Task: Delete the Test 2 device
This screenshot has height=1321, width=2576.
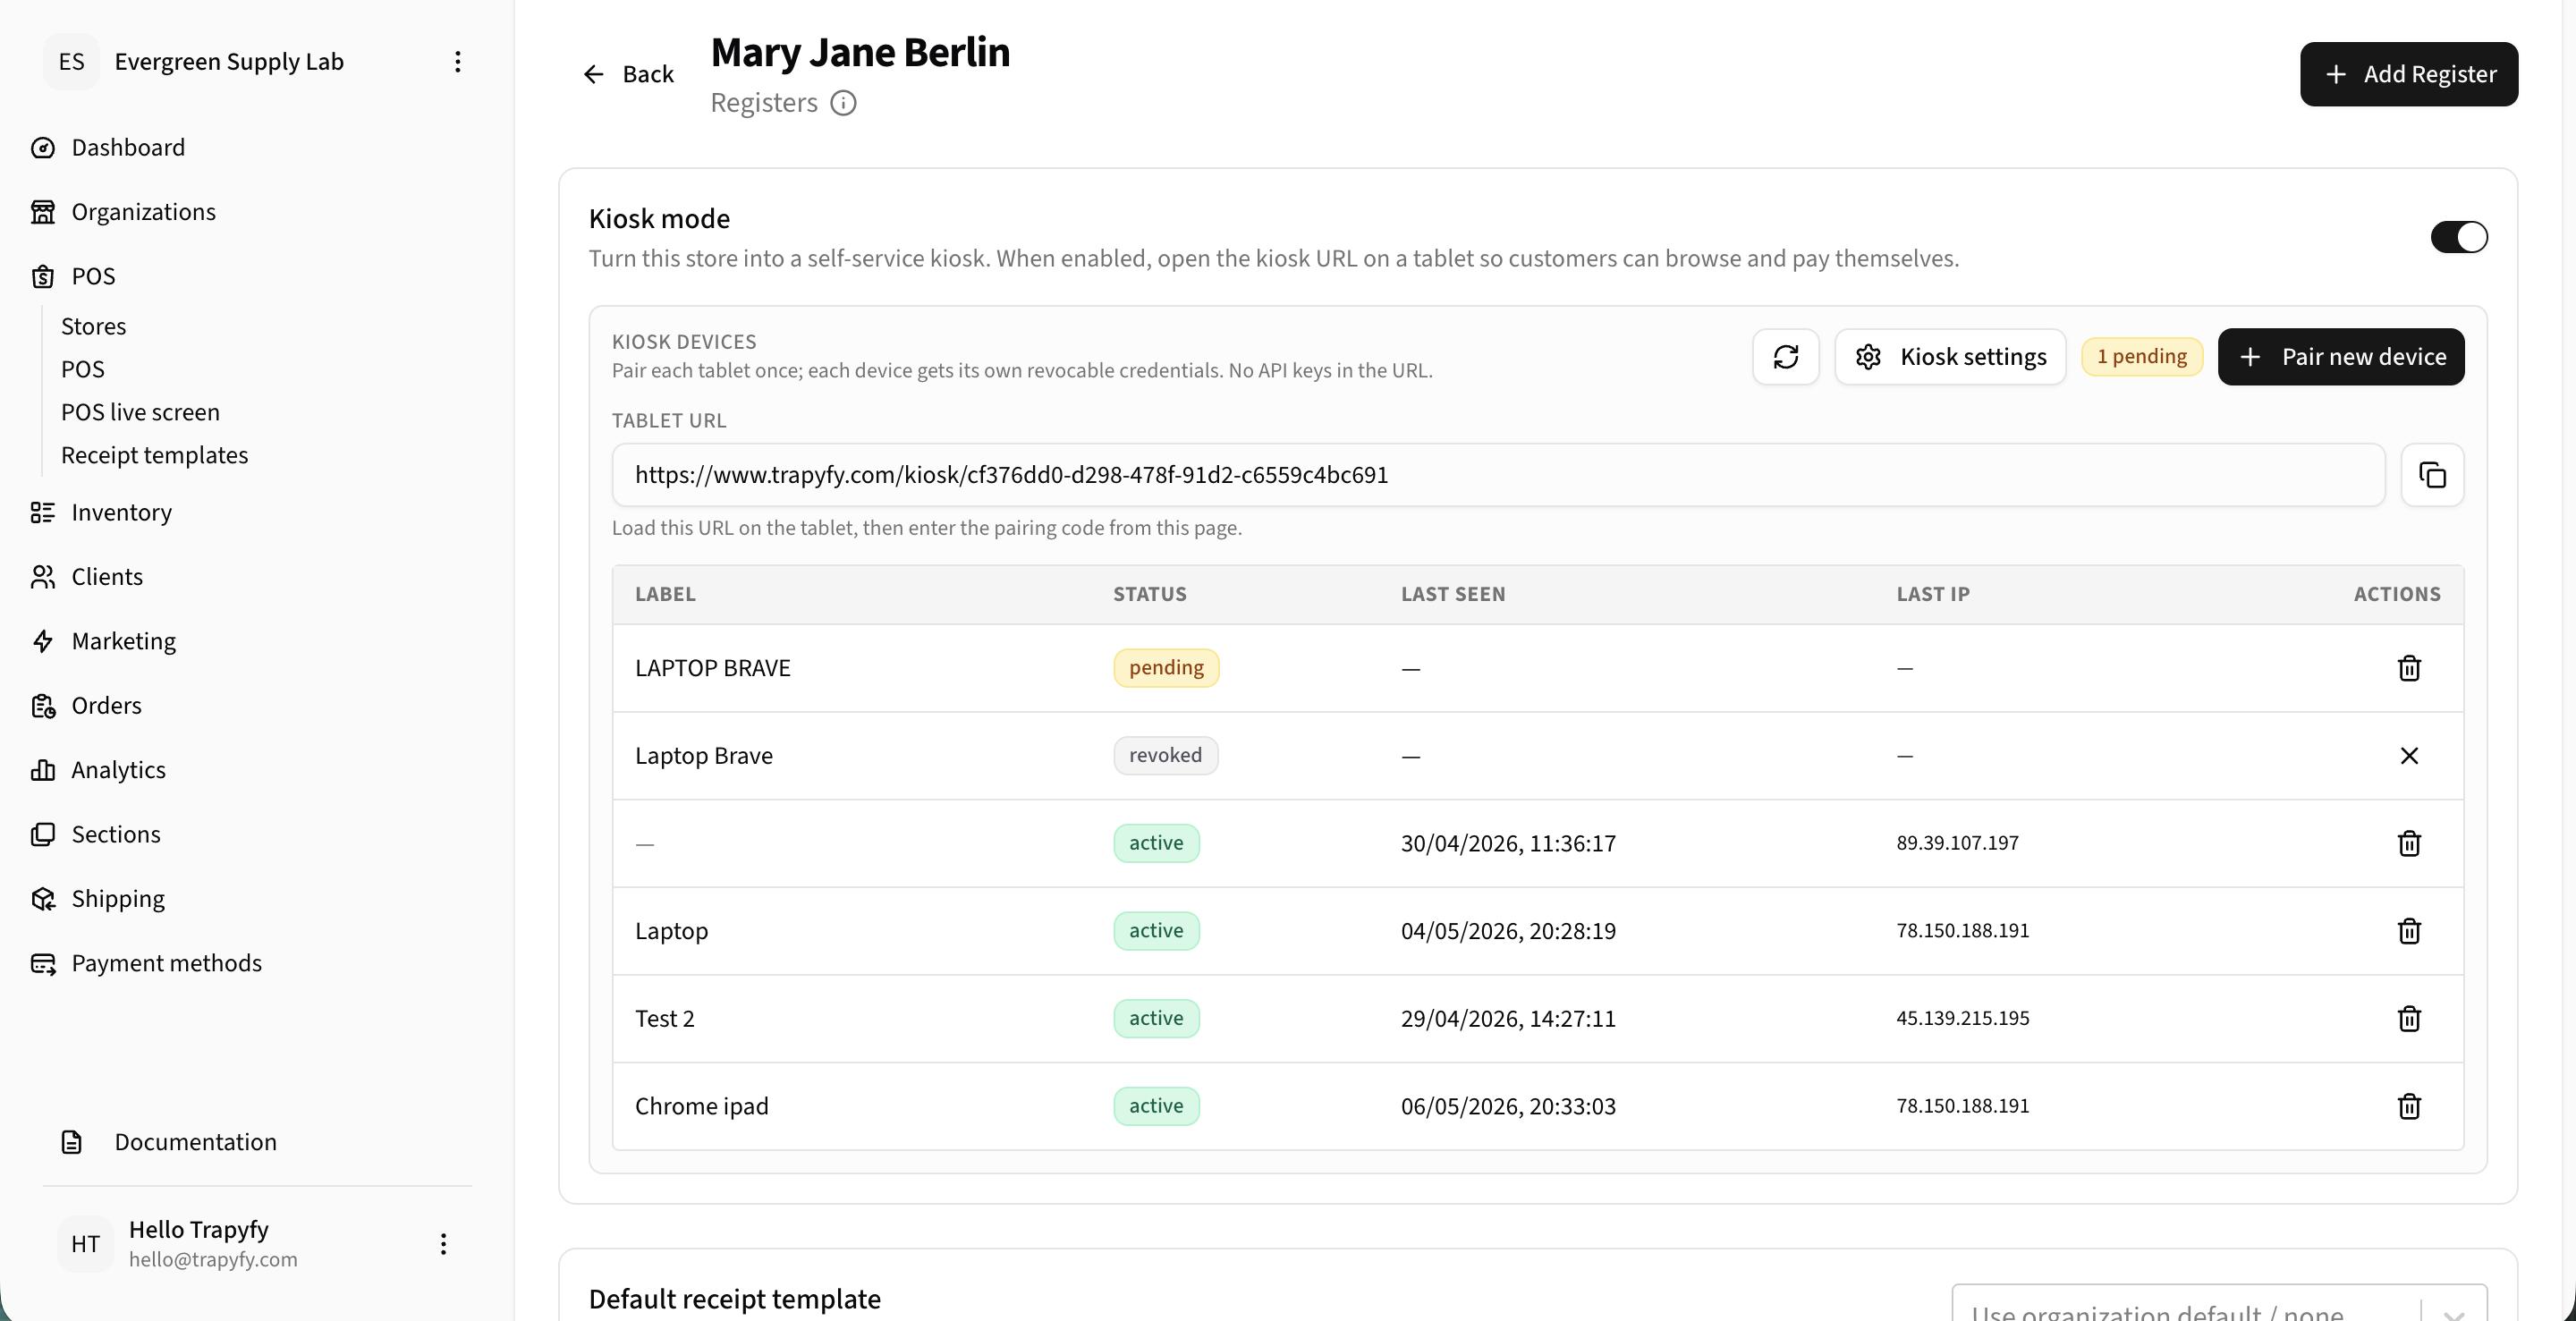Action: (x=2409, y=1019)
